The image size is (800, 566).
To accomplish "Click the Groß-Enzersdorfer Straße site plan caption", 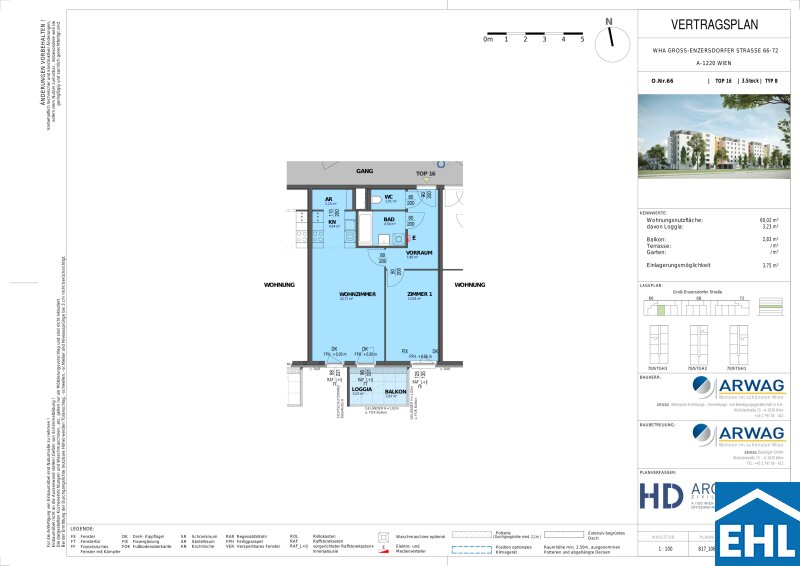I will coord(697,292).
